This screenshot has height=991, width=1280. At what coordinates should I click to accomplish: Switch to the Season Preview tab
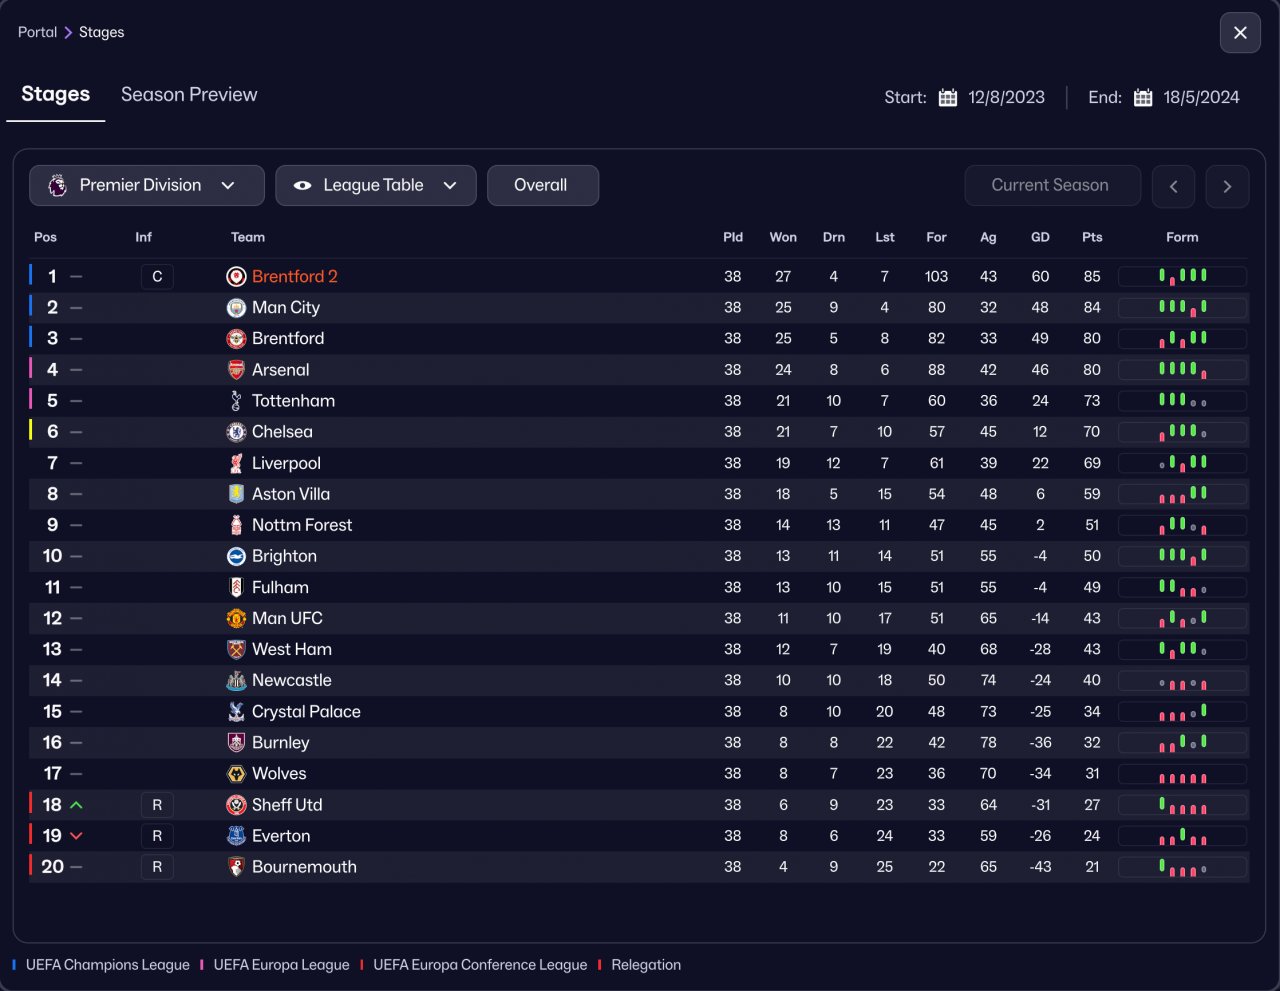click(x=189, y=95)
